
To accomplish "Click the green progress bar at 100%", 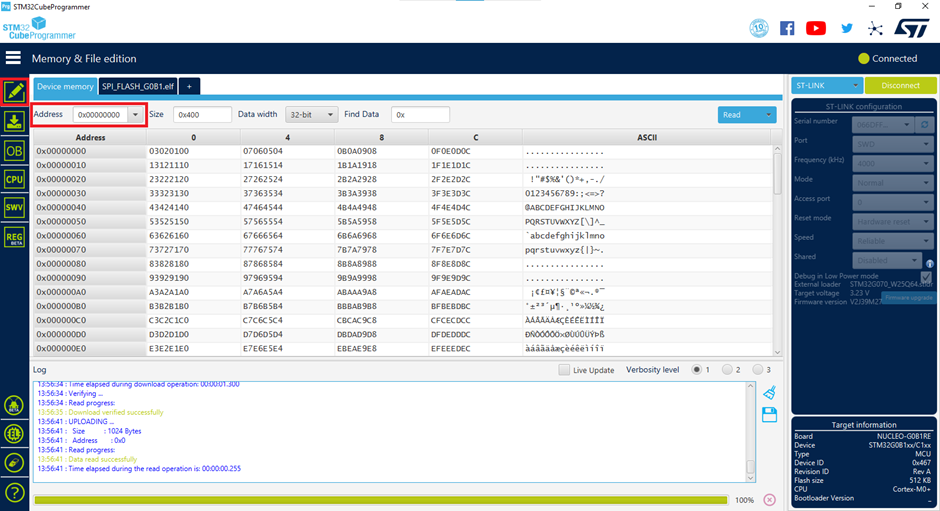I will point(381,500).
